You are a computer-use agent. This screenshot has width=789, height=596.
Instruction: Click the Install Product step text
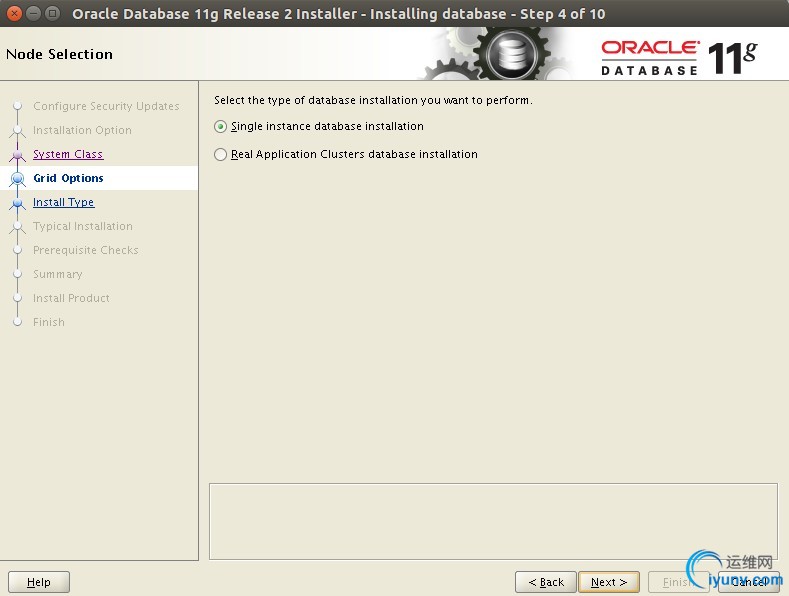coord(71,298)
